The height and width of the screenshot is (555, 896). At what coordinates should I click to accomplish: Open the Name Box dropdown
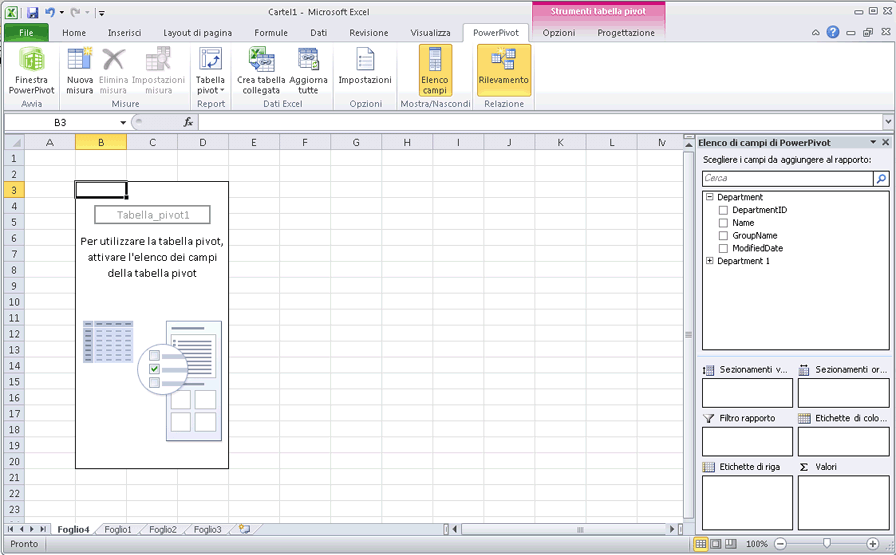[123, 122]
